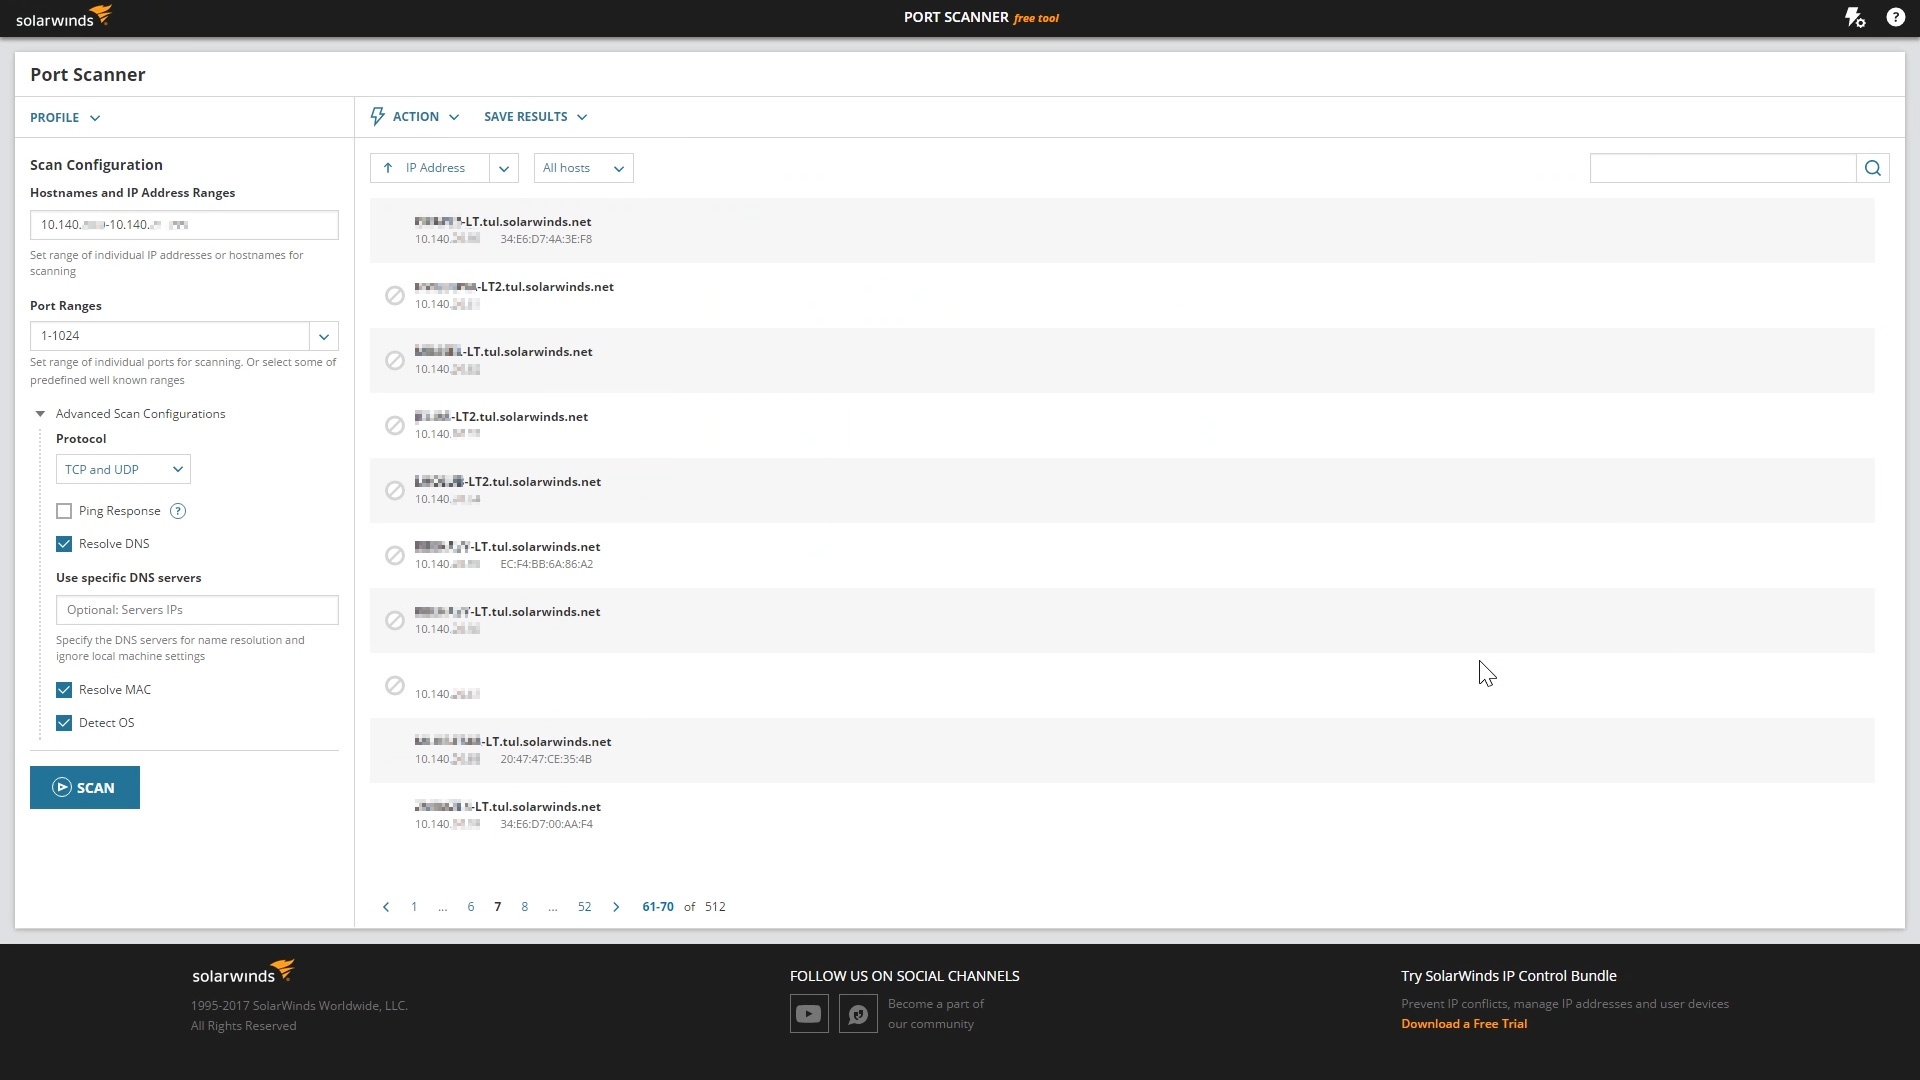Screen dimensions: 1920x1080
Task: Select the All hosts filter dropdown
Action: coord(582,167)
